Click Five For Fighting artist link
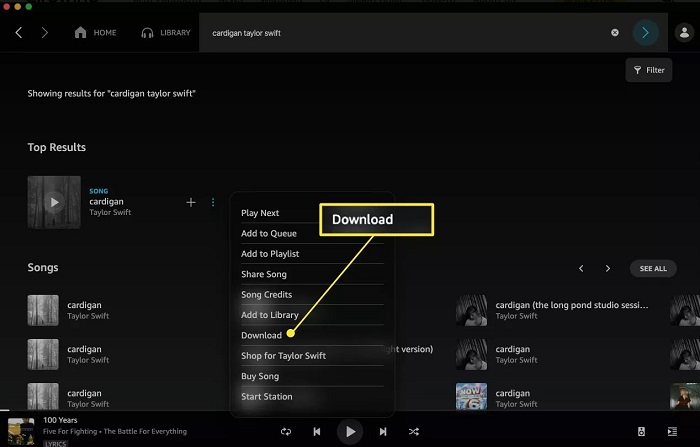The width and height of the screenshot is (700, 447). (70, 431)
